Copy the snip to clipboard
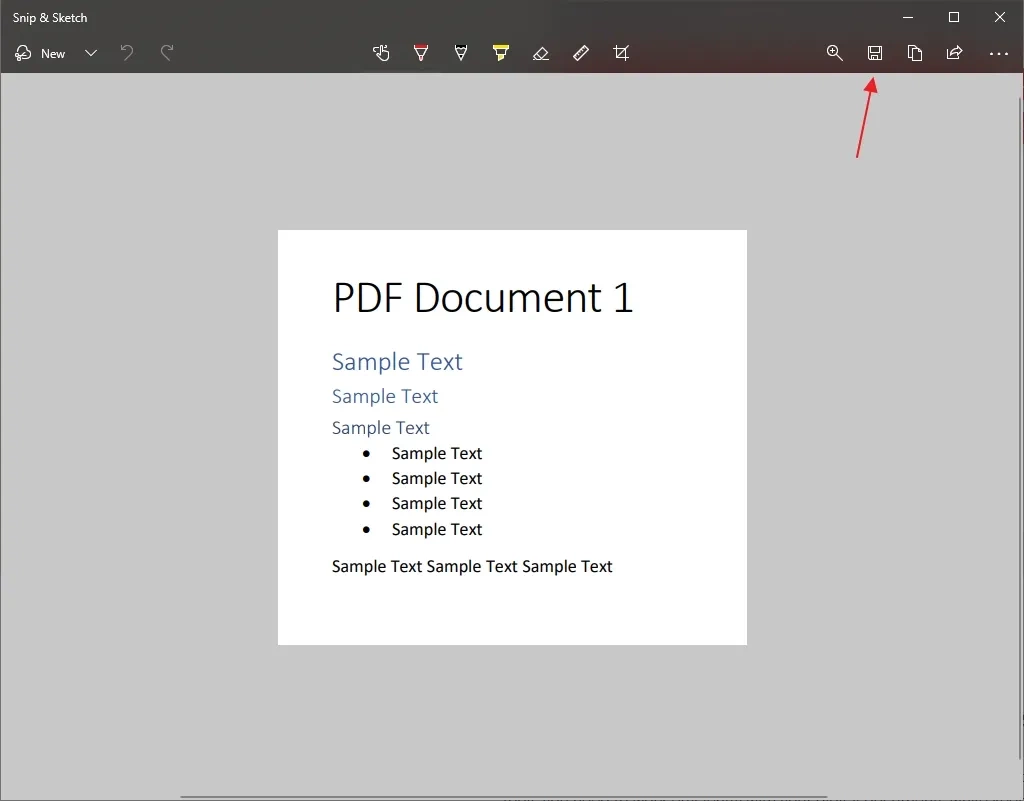1024x801 pixels. pos(915,53)
